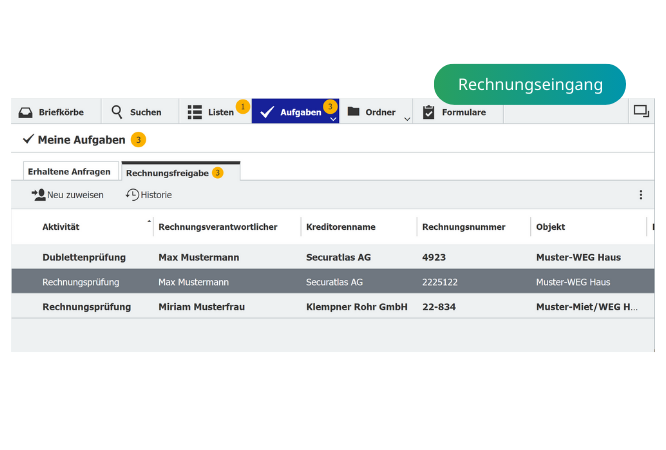Viewport: 666px width, 450px height.
Task: Click the Meine Aufgaben heading
Action: point(82,140)
